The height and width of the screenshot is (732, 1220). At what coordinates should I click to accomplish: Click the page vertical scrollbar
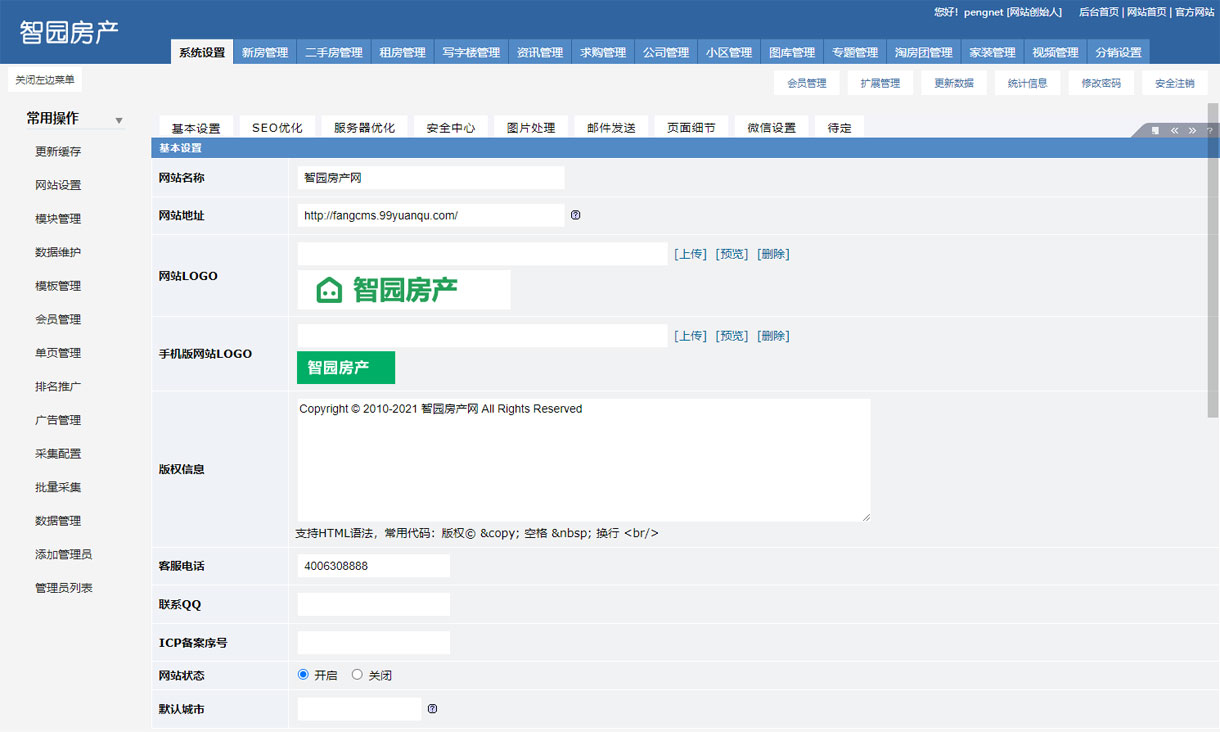pos(1213,260)
